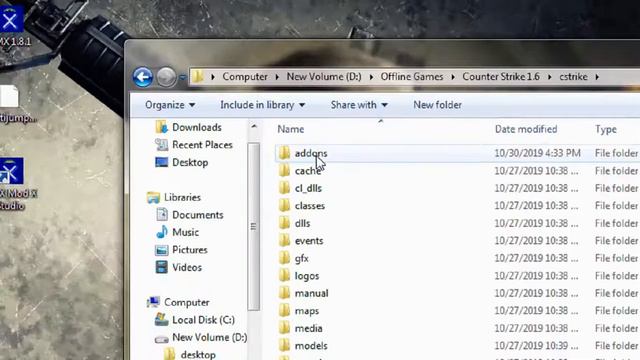Select the classes folder icon
Image resolution: width=640 pixels, height=360 pixels.
pos(284,205)
